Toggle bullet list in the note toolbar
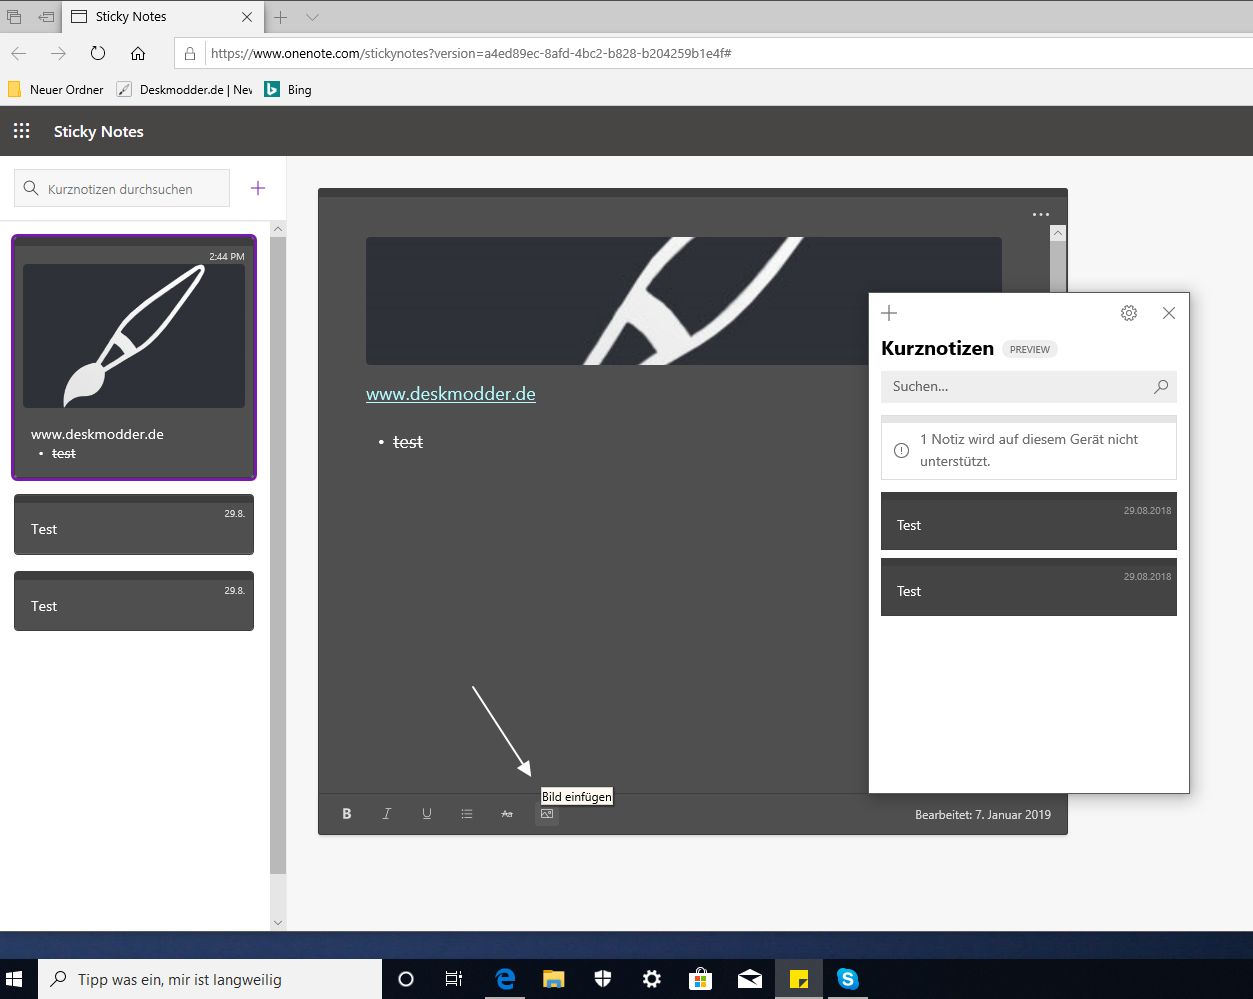 click(467, 814)
